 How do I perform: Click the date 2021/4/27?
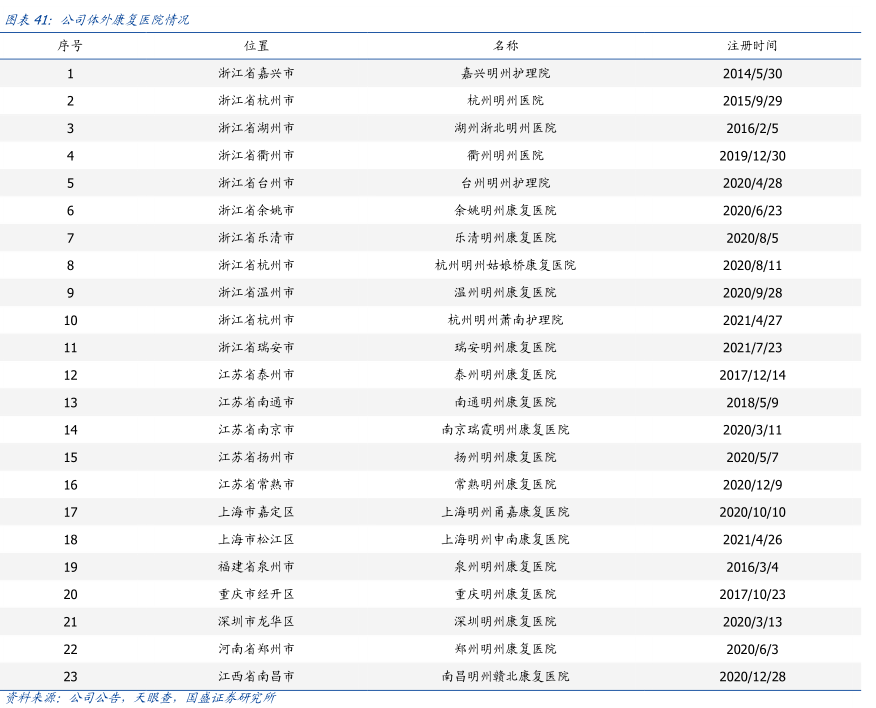click(x=752, y=320)
